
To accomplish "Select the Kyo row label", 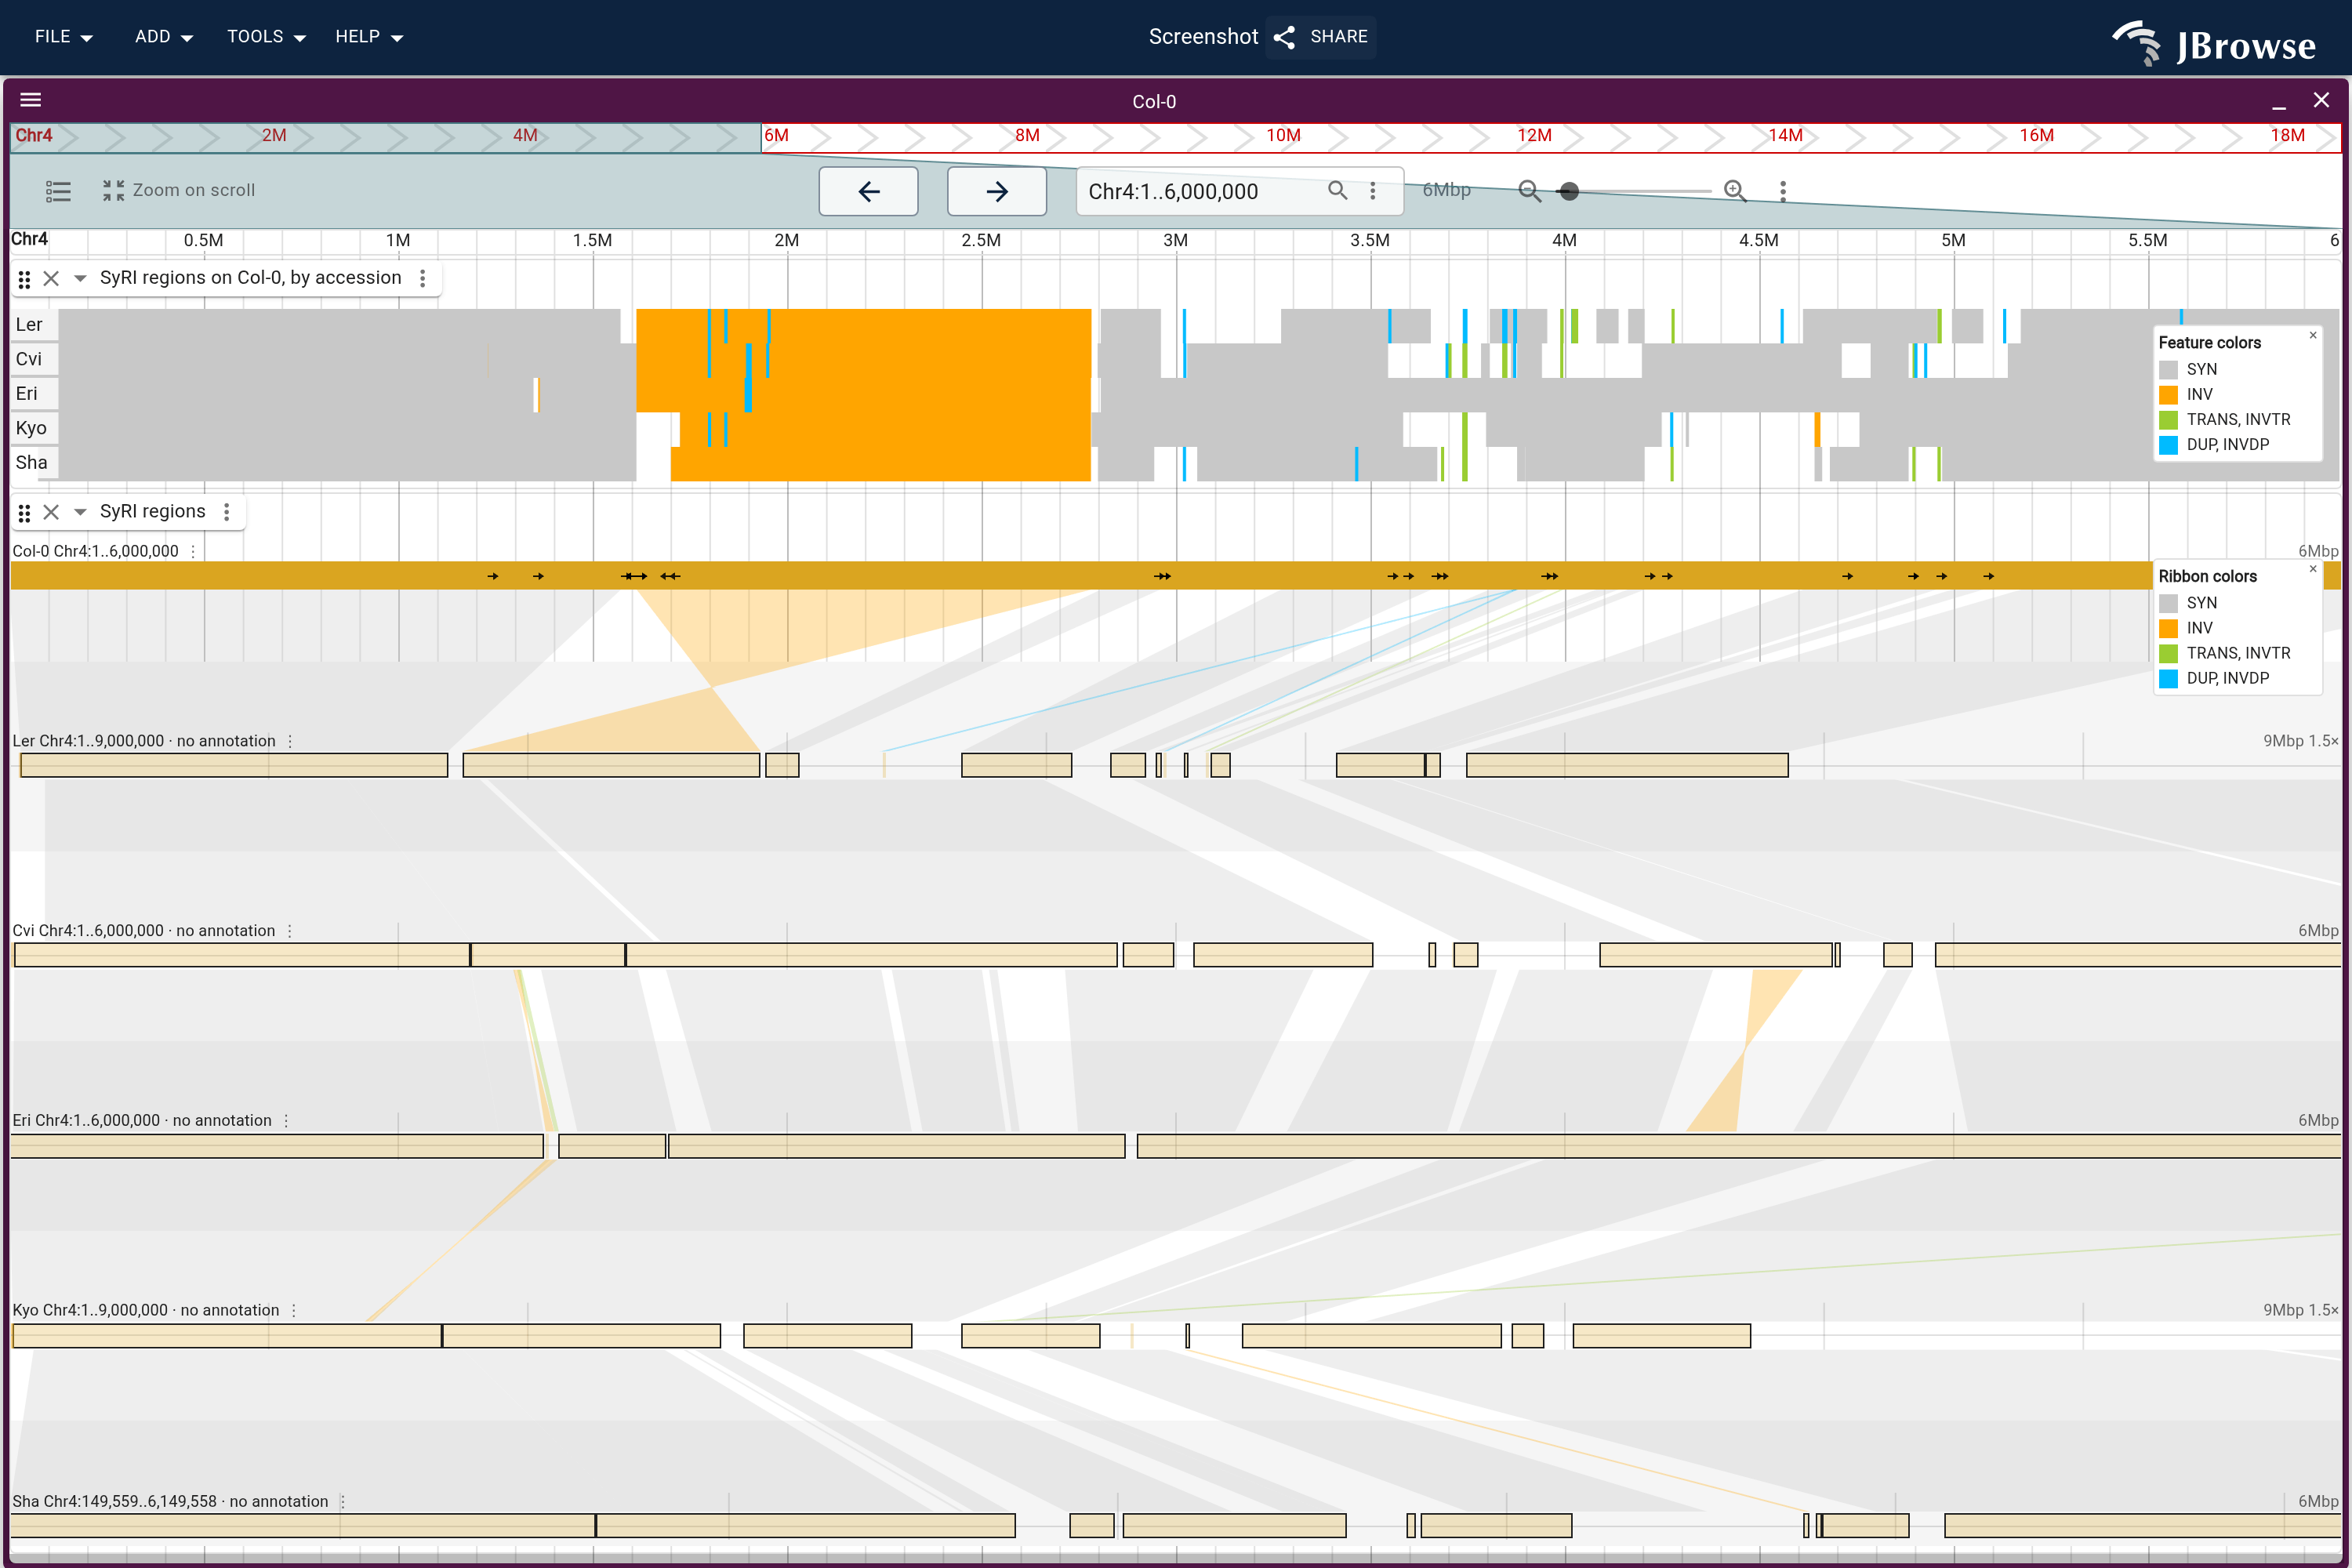I will [34, 428].
